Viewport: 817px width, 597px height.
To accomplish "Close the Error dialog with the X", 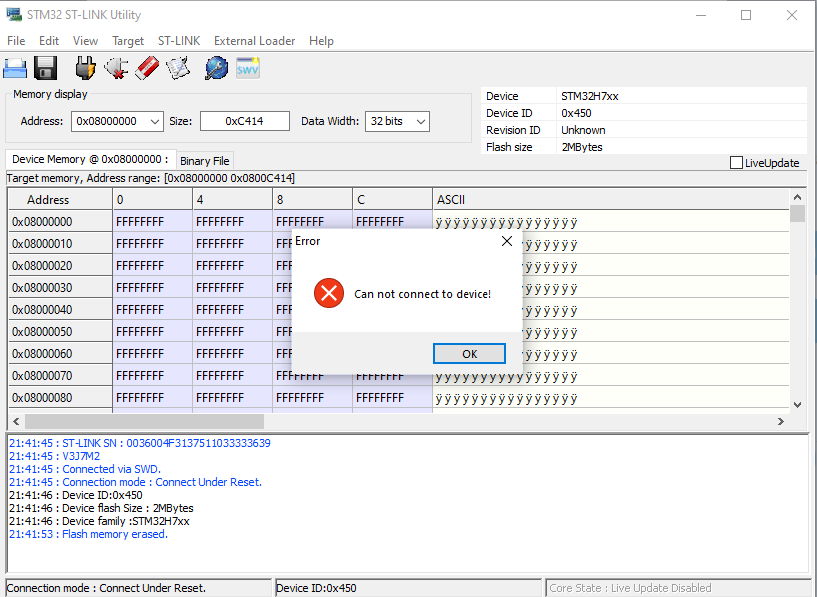I will 506,241.
